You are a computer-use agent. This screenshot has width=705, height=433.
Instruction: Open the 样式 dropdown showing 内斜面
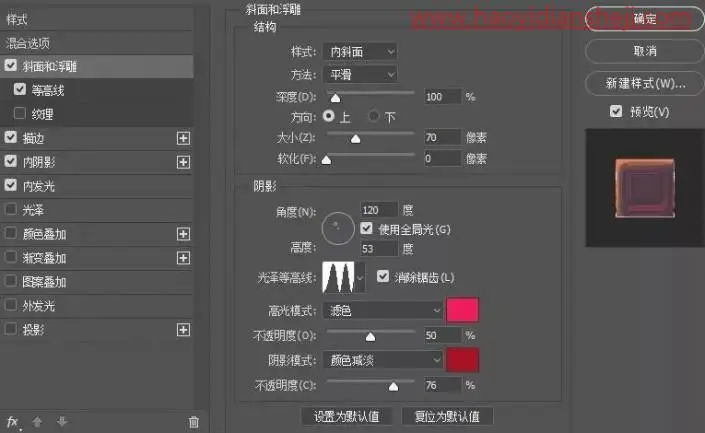[360, 52]
